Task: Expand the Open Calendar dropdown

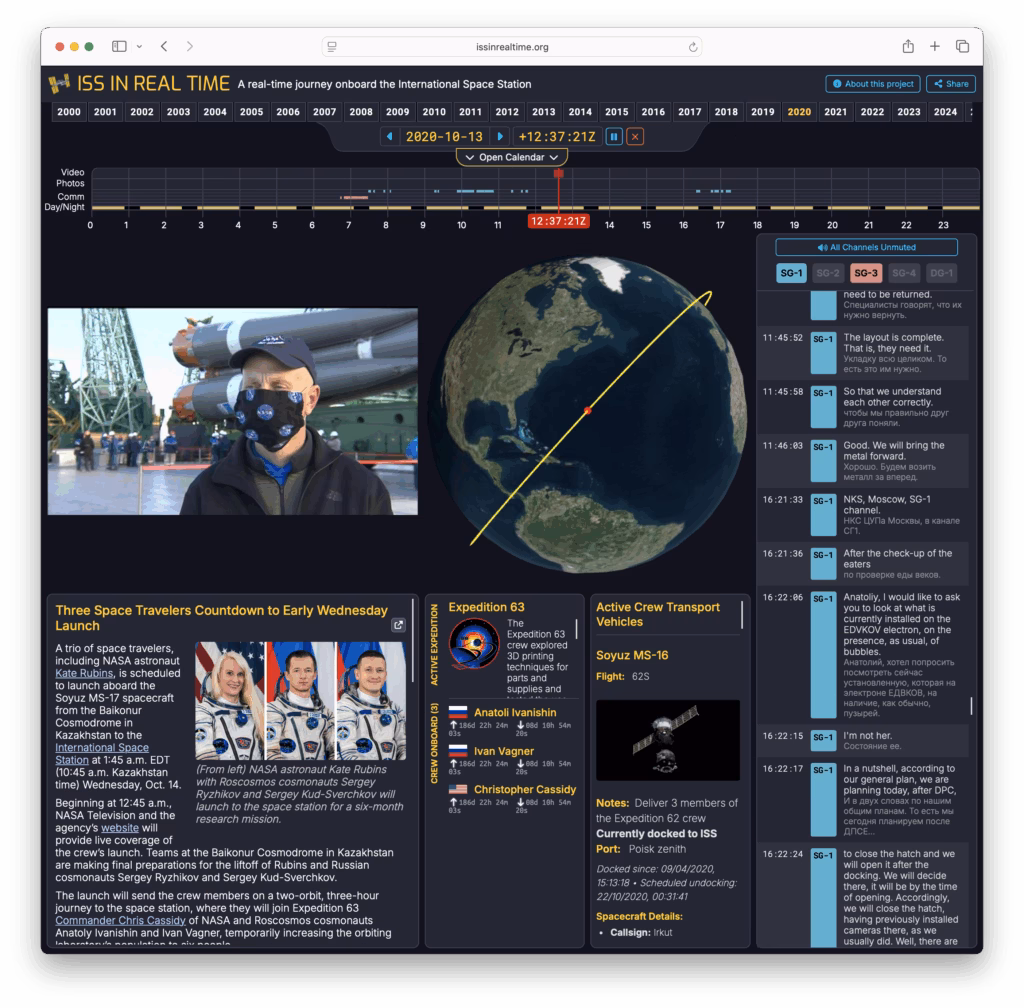Action: point(511,157)
